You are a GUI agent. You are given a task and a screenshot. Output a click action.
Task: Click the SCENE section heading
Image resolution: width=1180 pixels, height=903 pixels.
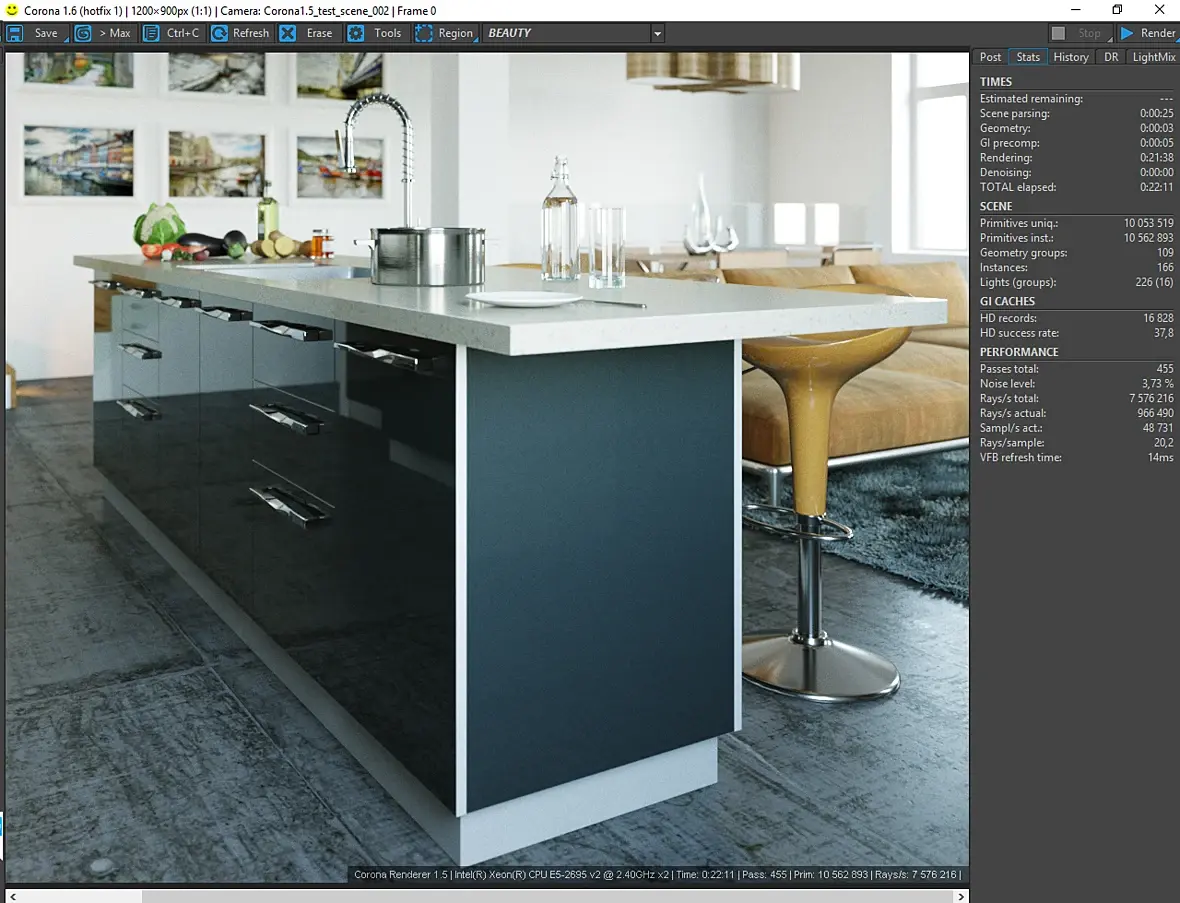click(x=996, y=206)
